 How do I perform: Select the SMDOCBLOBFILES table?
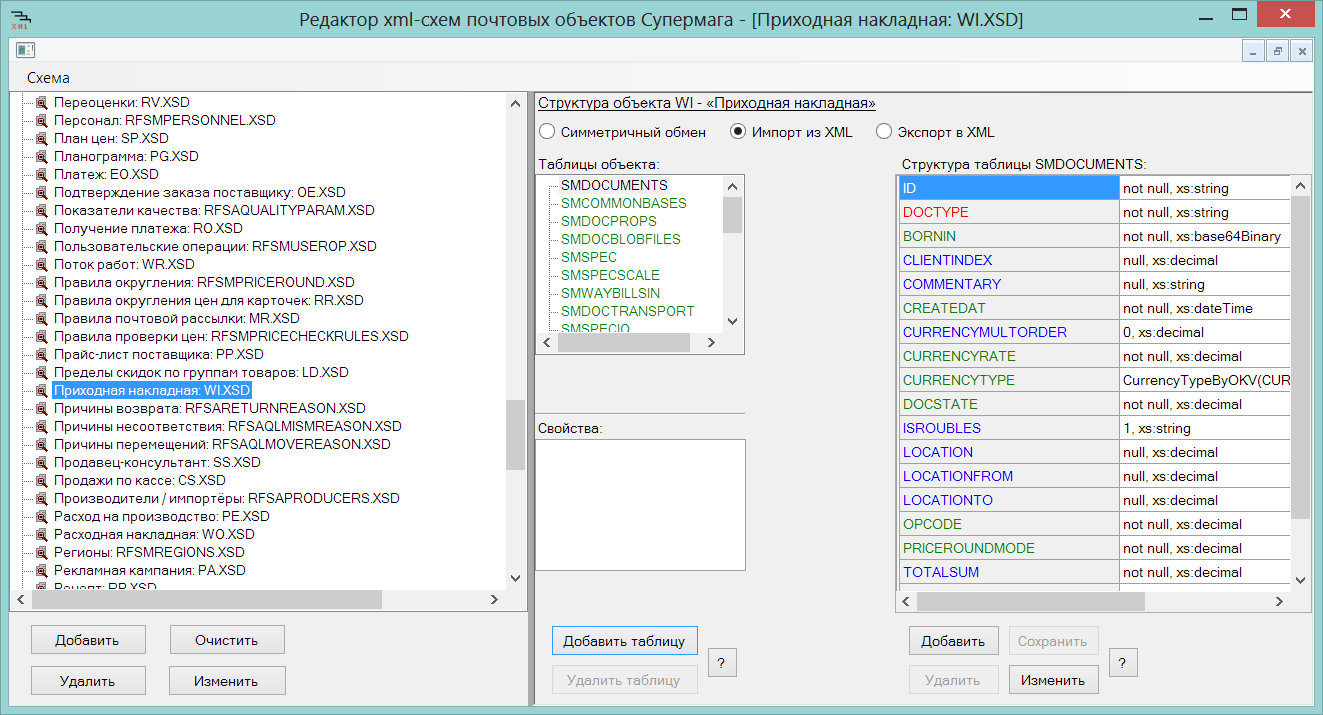click(621, 239)
